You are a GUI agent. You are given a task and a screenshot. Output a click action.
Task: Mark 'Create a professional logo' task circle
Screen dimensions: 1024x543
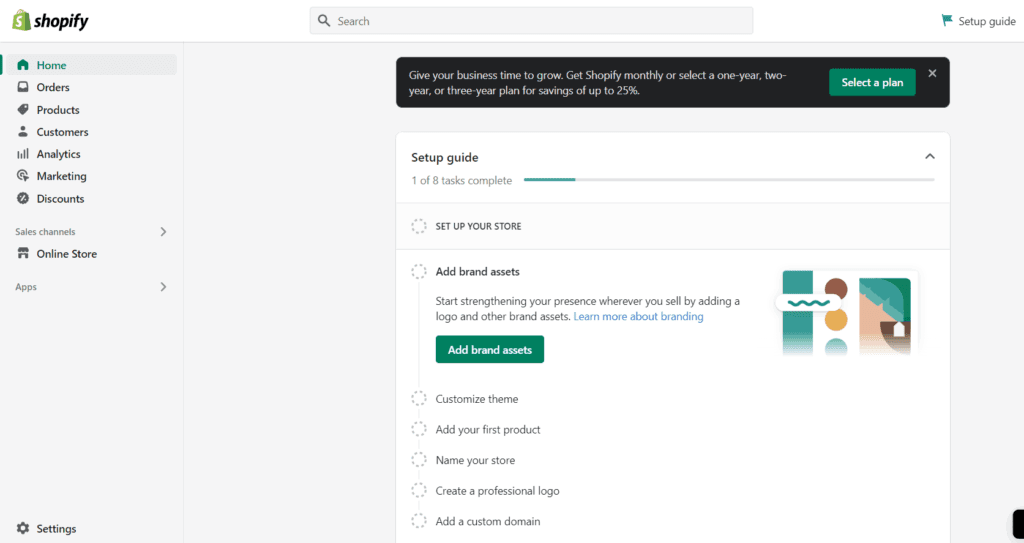[419, 491]
